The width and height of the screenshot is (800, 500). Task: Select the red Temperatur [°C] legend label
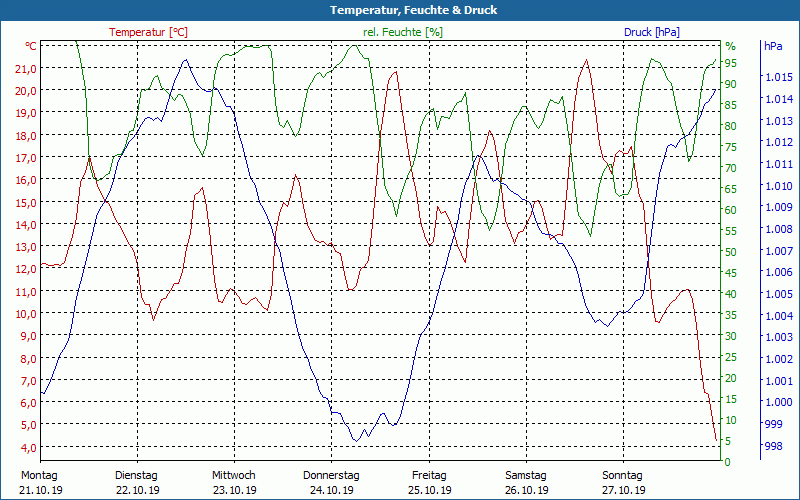tap(148, 32)
